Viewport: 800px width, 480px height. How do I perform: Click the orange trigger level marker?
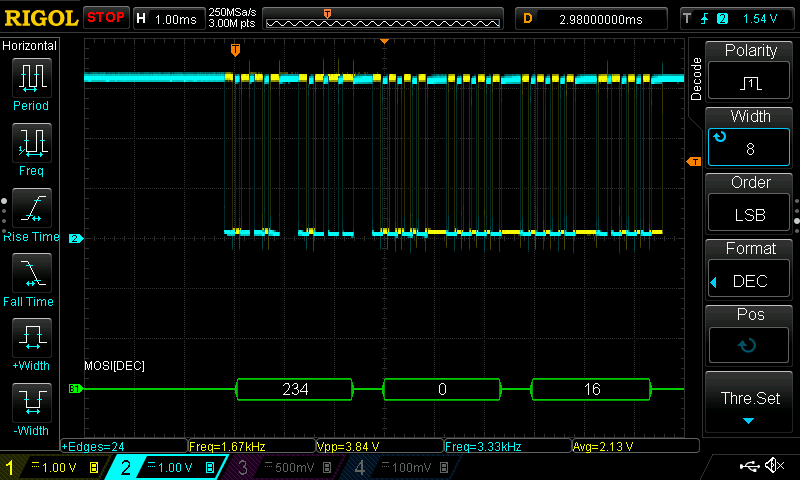[x=692, y=162]
